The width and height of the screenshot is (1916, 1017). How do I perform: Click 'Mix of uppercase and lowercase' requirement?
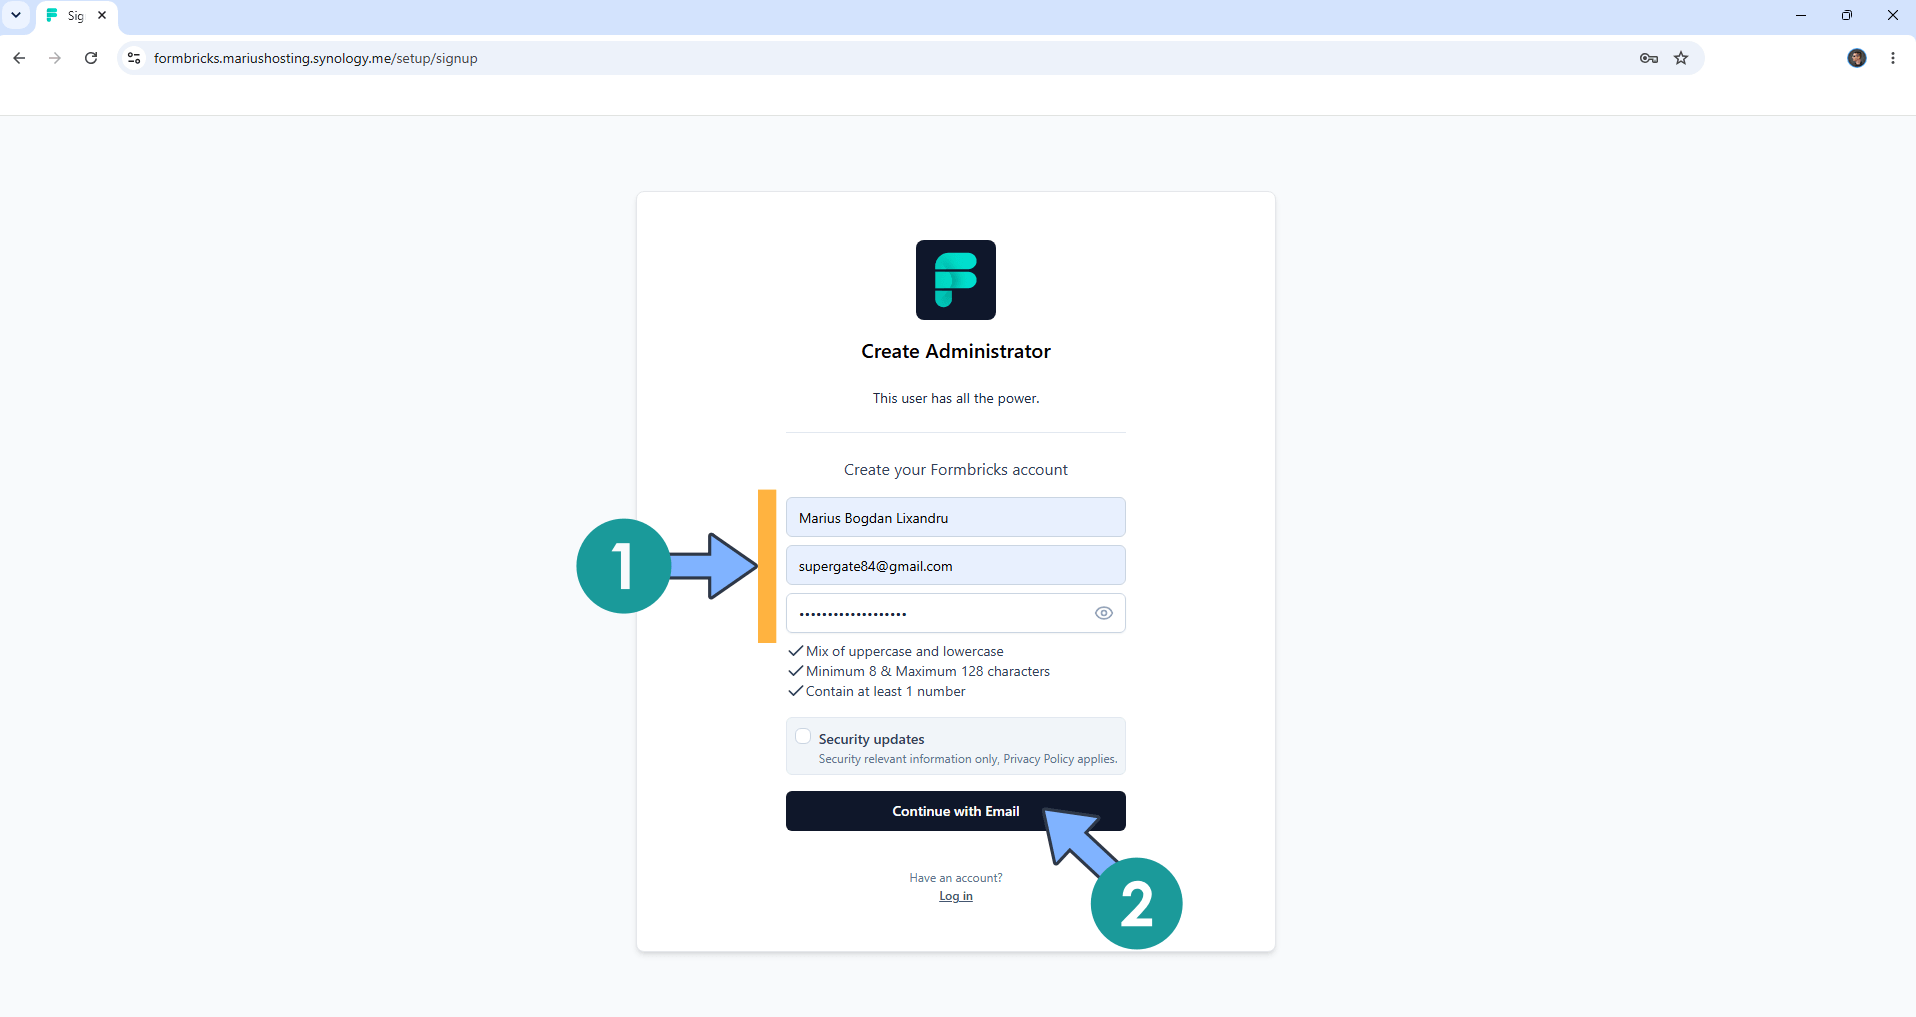(x=905, y=651)
